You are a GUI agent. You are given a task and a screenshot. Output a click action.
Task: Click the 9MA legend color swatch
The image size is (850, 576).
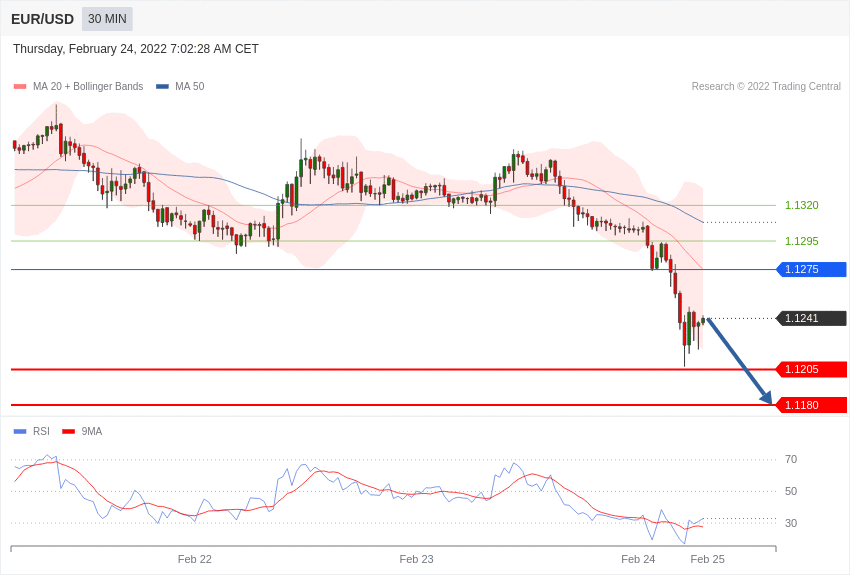click(68, 432)
